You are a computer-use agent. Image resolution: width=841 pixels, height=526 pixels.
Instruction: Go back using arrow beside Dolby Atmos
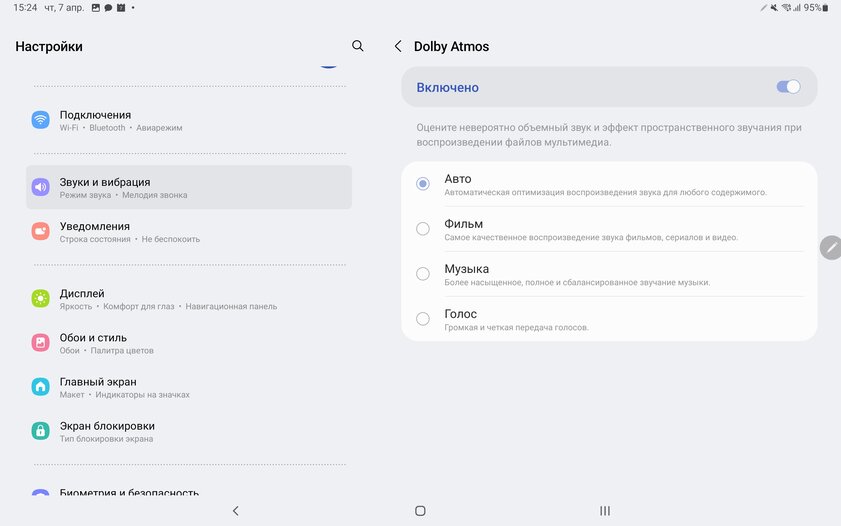[398, 46]
